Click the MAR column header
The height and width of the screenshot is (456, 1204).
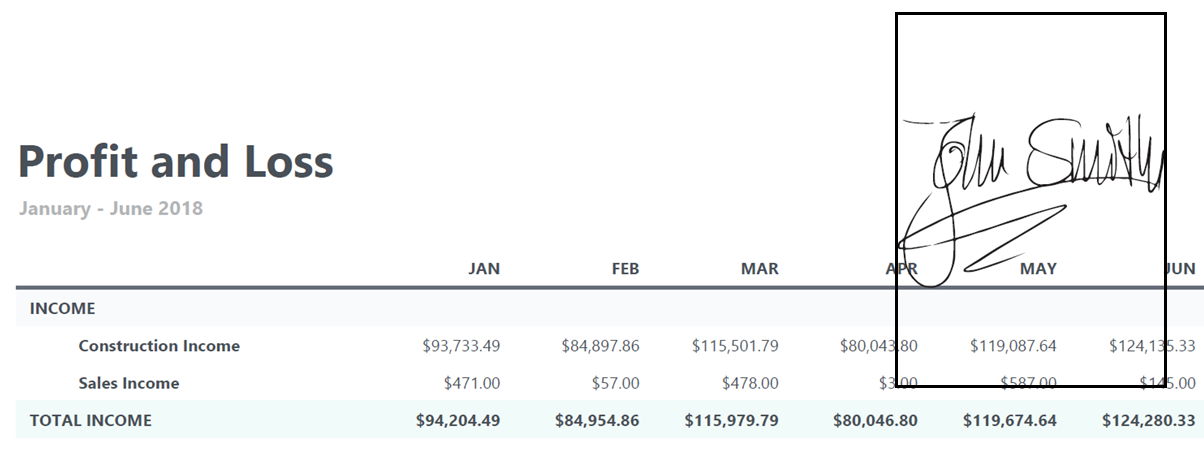(760, 269)
